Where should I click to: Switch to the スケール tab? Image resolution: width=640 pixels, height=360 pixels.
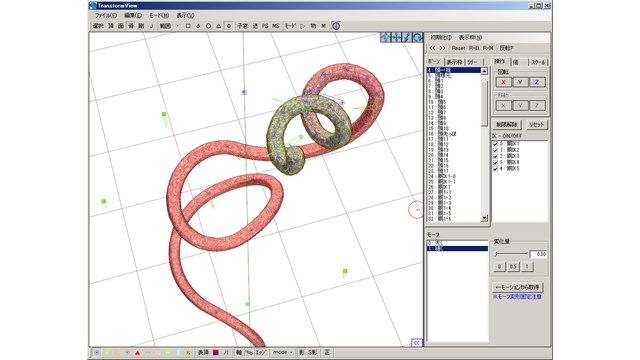click(x=538, y=62)
